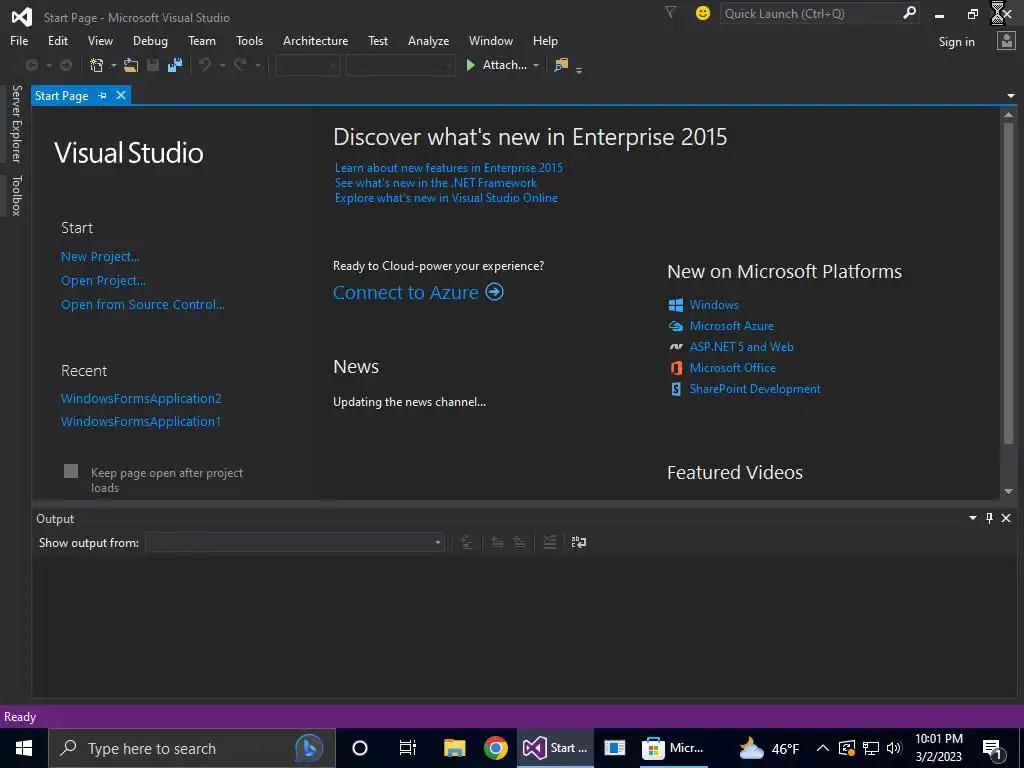Click the feedback smiley face icon
Viewport: 1024px width, 768px height.
[703, 13]
